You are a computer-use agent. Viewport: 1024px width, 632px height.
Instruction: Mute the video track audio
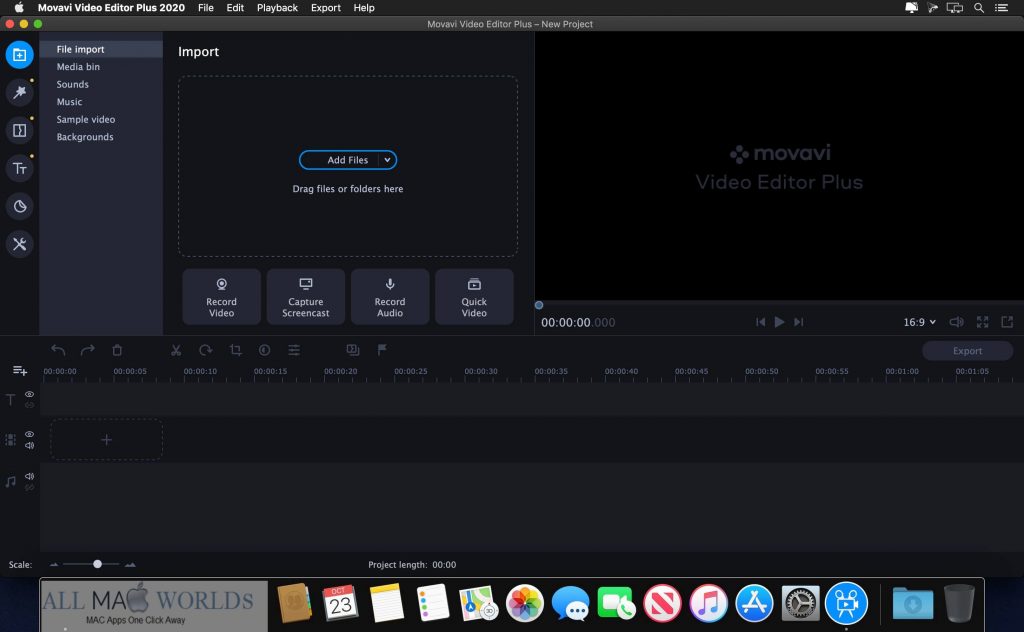29,445
